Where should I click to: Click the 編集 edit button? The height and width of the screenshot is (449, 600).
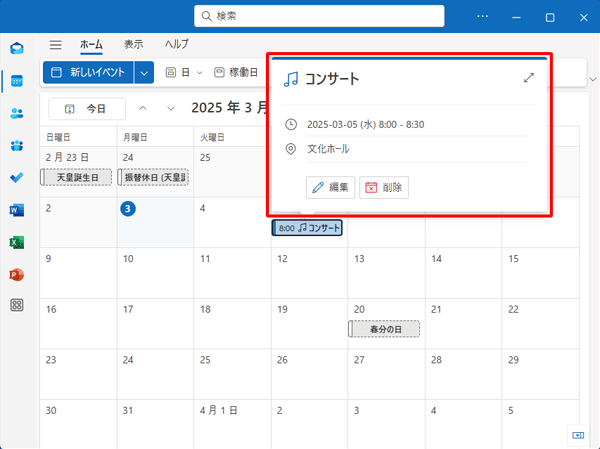331,187
